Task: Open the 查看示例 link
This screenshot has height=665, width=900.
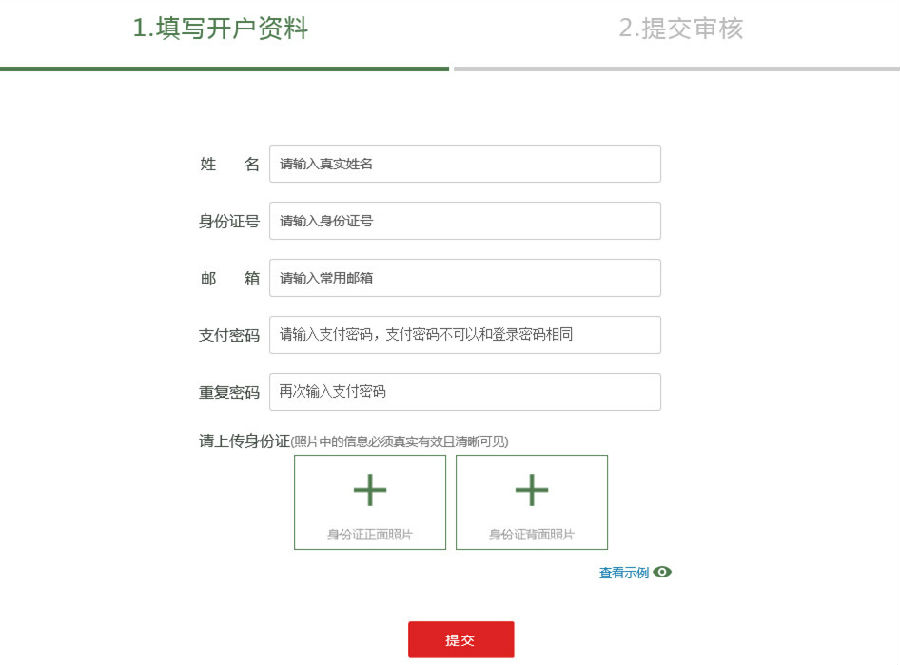Action: [x=624, y=573]
